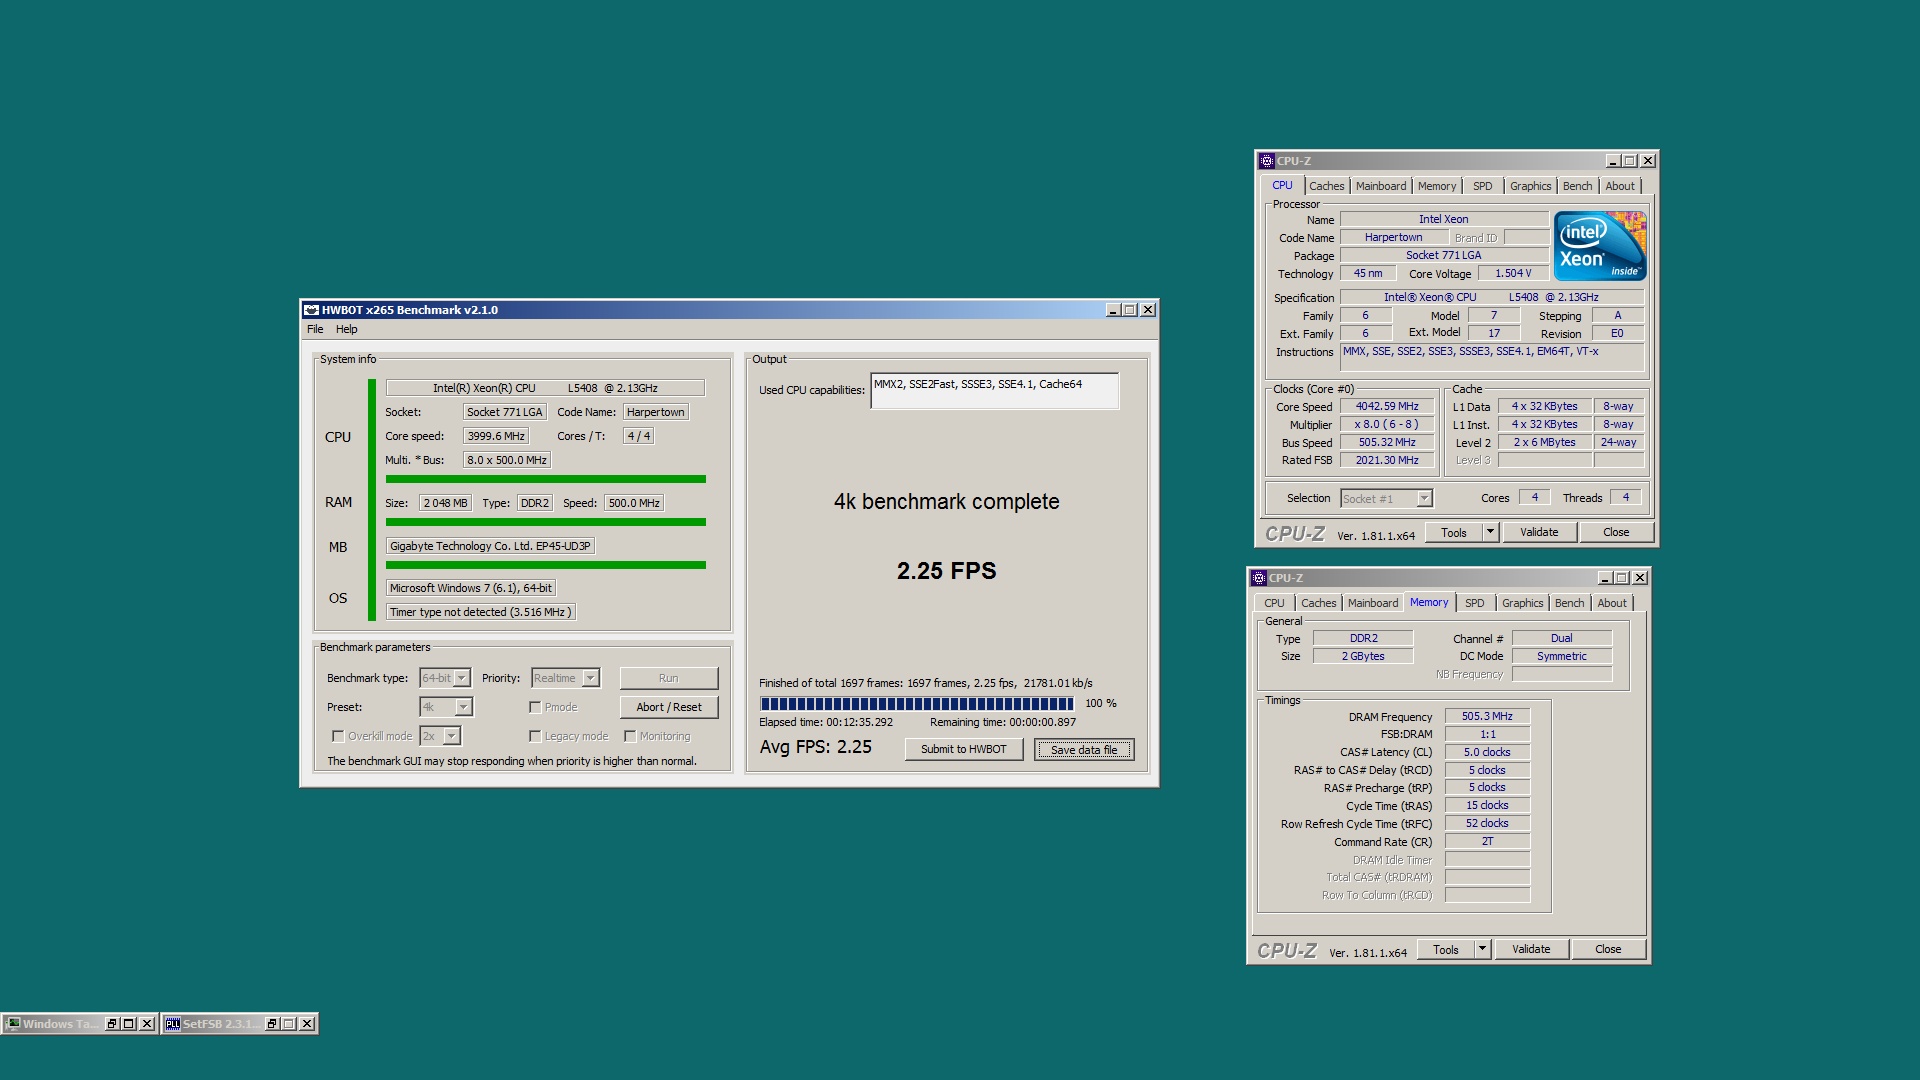The image size is (1920, 1080).
Task: Open the File menu in HWBOT
Action: click(x=315, y=329)
